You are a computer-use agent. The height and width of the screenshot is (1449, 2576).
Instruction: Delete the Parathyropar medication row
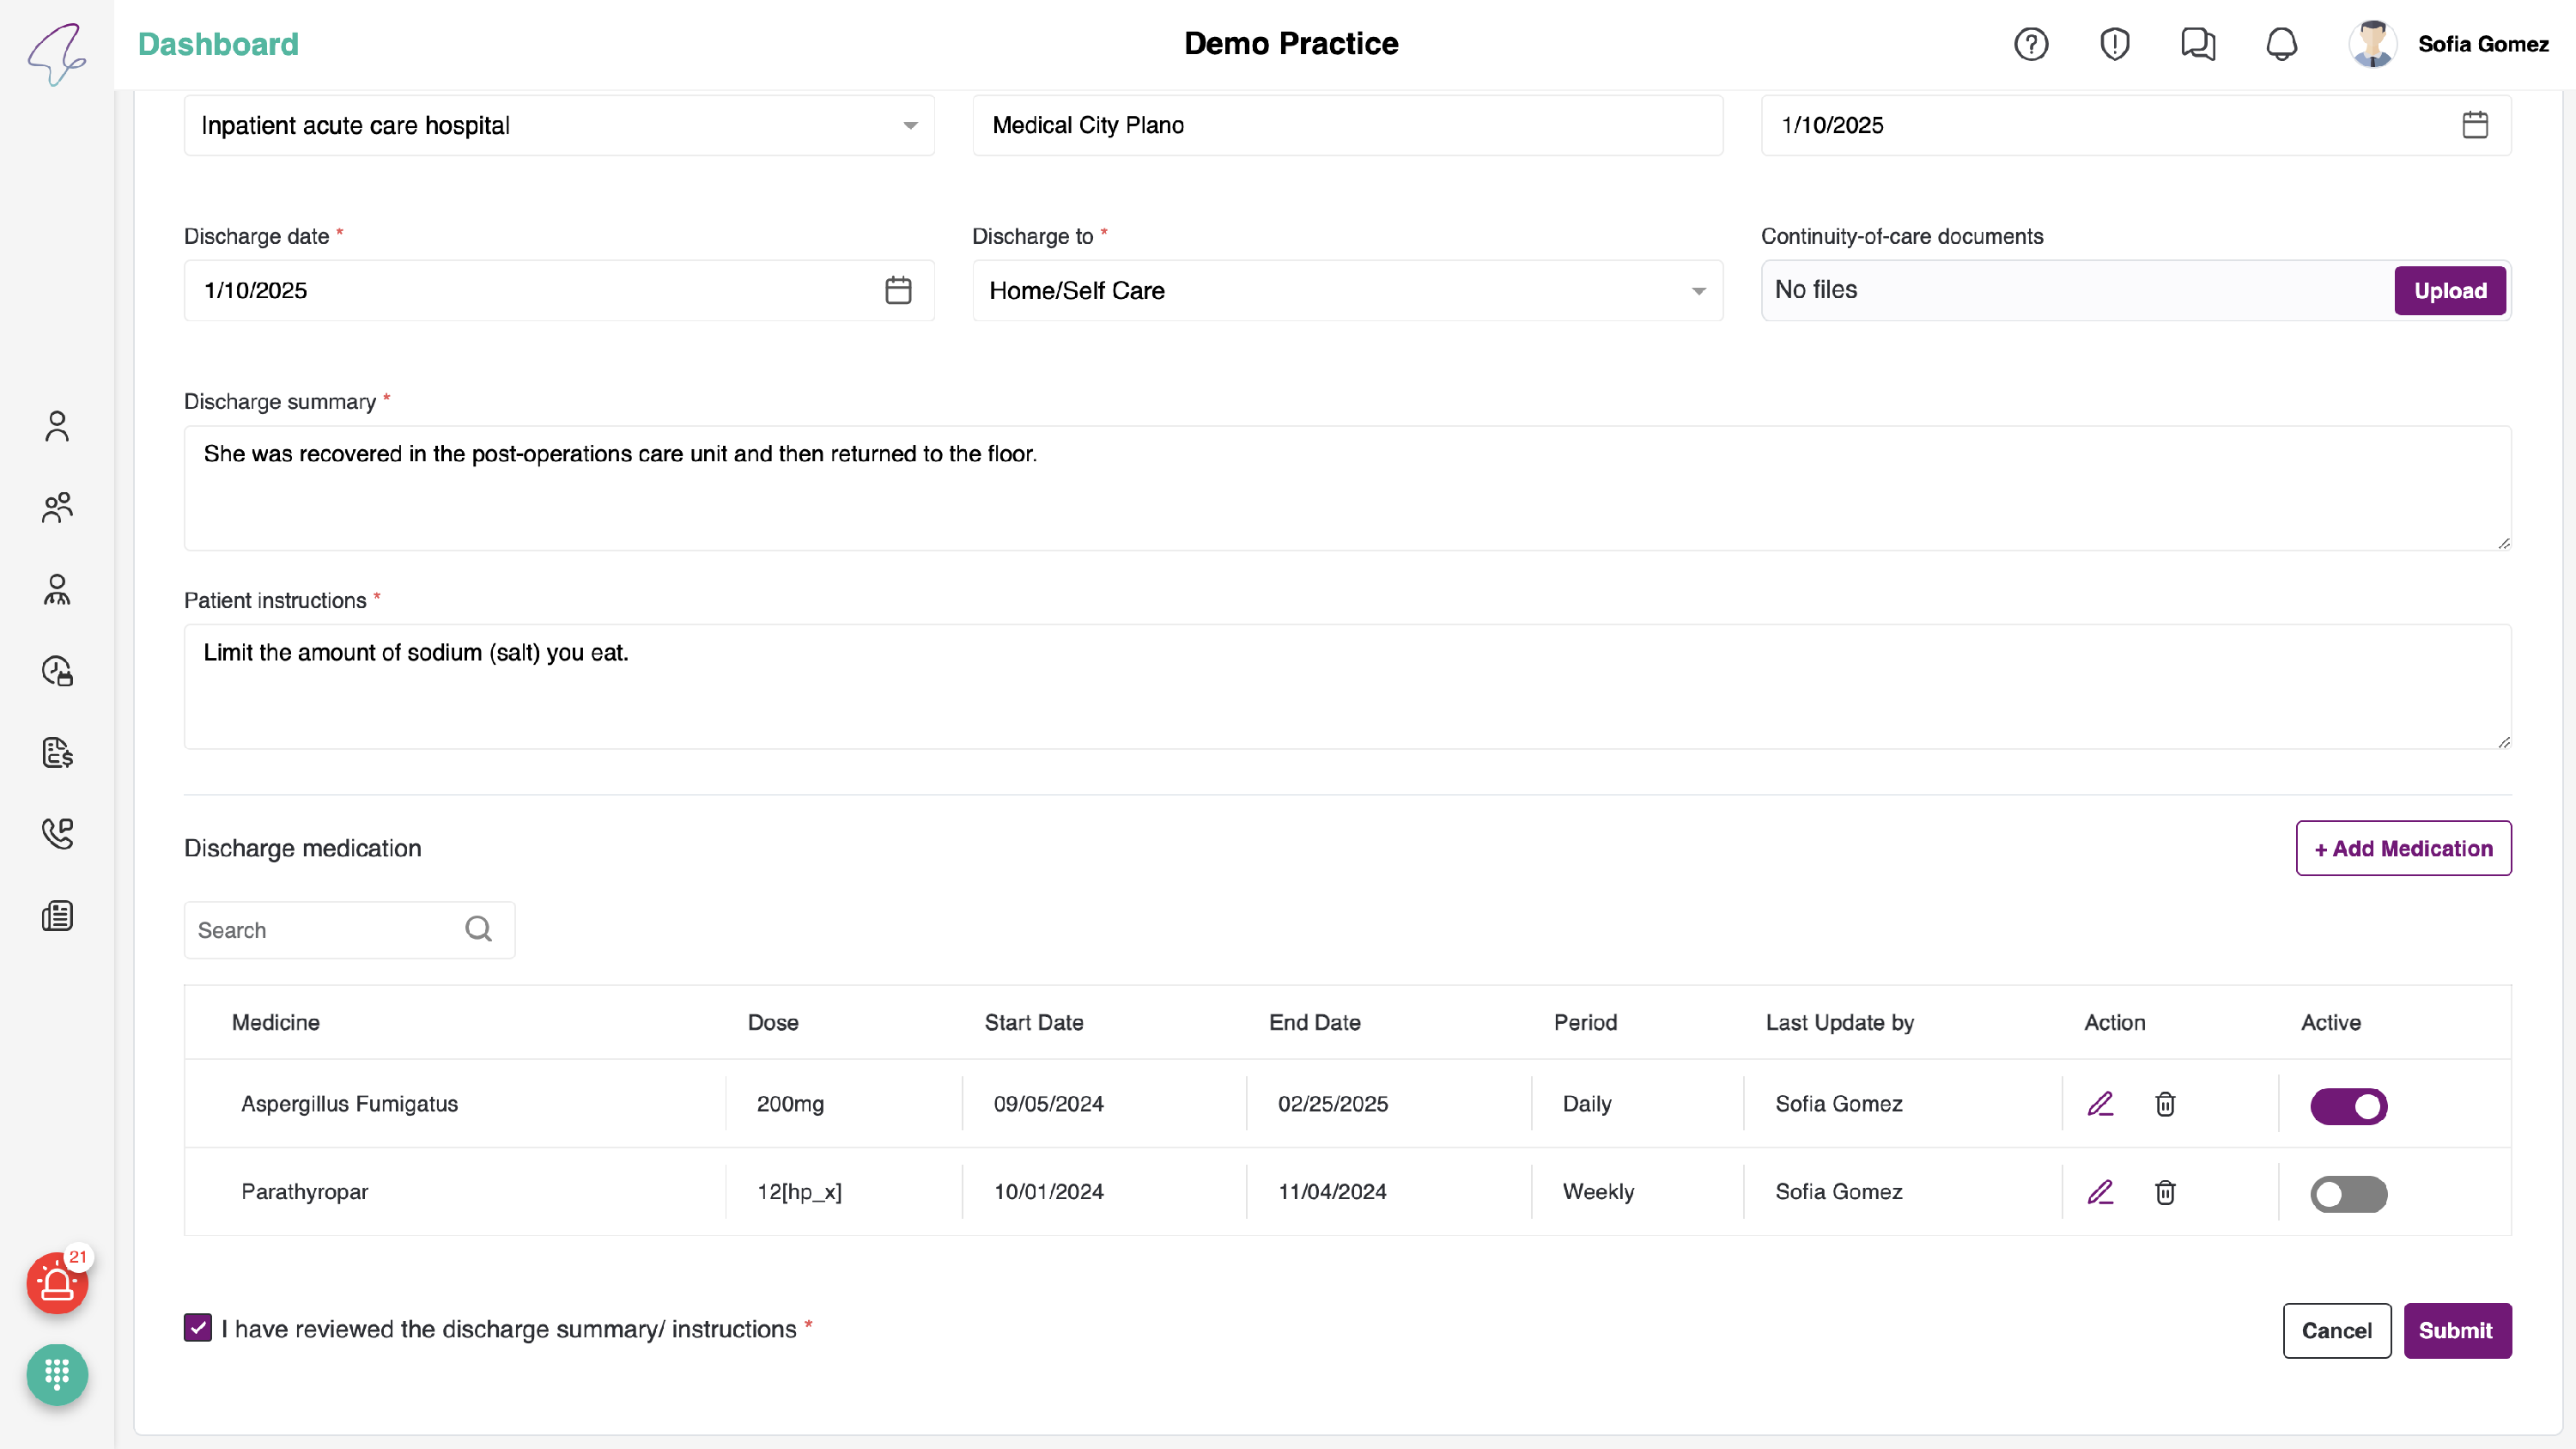pyautogui.click(x=2165, y=1192)
